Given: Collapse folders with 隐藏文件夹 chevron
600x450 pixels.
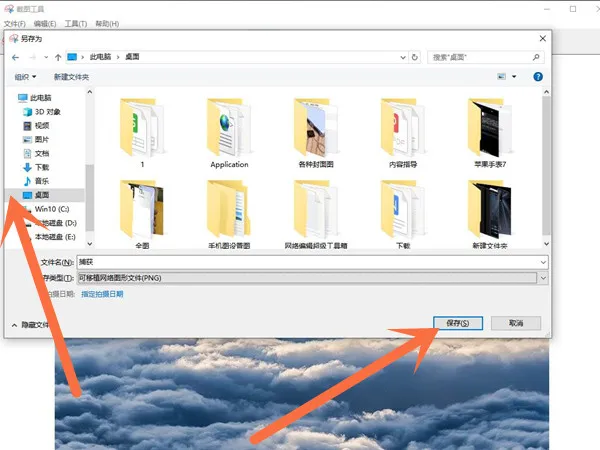Looking at the screenshot, I should [15, 325].
